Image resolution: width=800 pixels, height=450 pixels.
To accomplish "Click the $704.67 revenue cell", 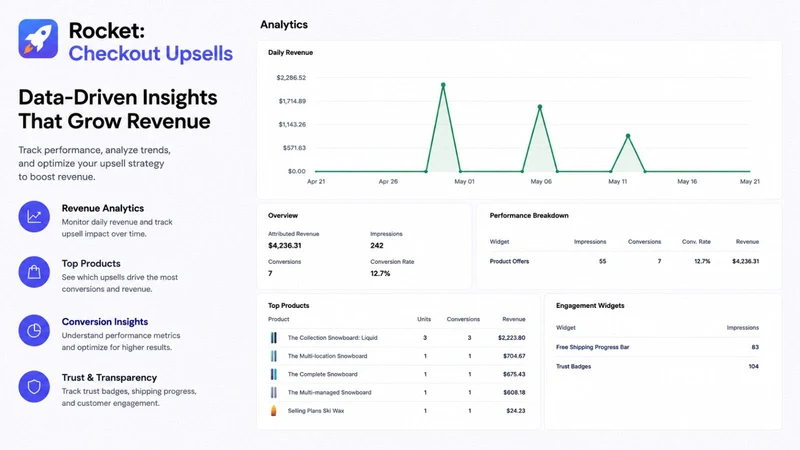I will 514,356.
